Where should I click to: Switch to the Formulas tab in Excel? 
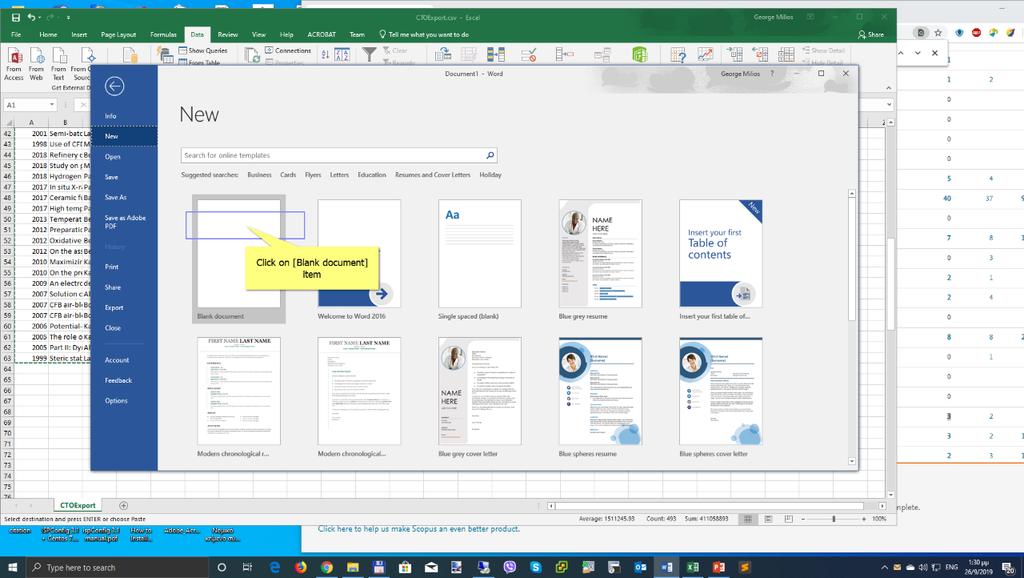pyautogui.click(x=163, y=35)
